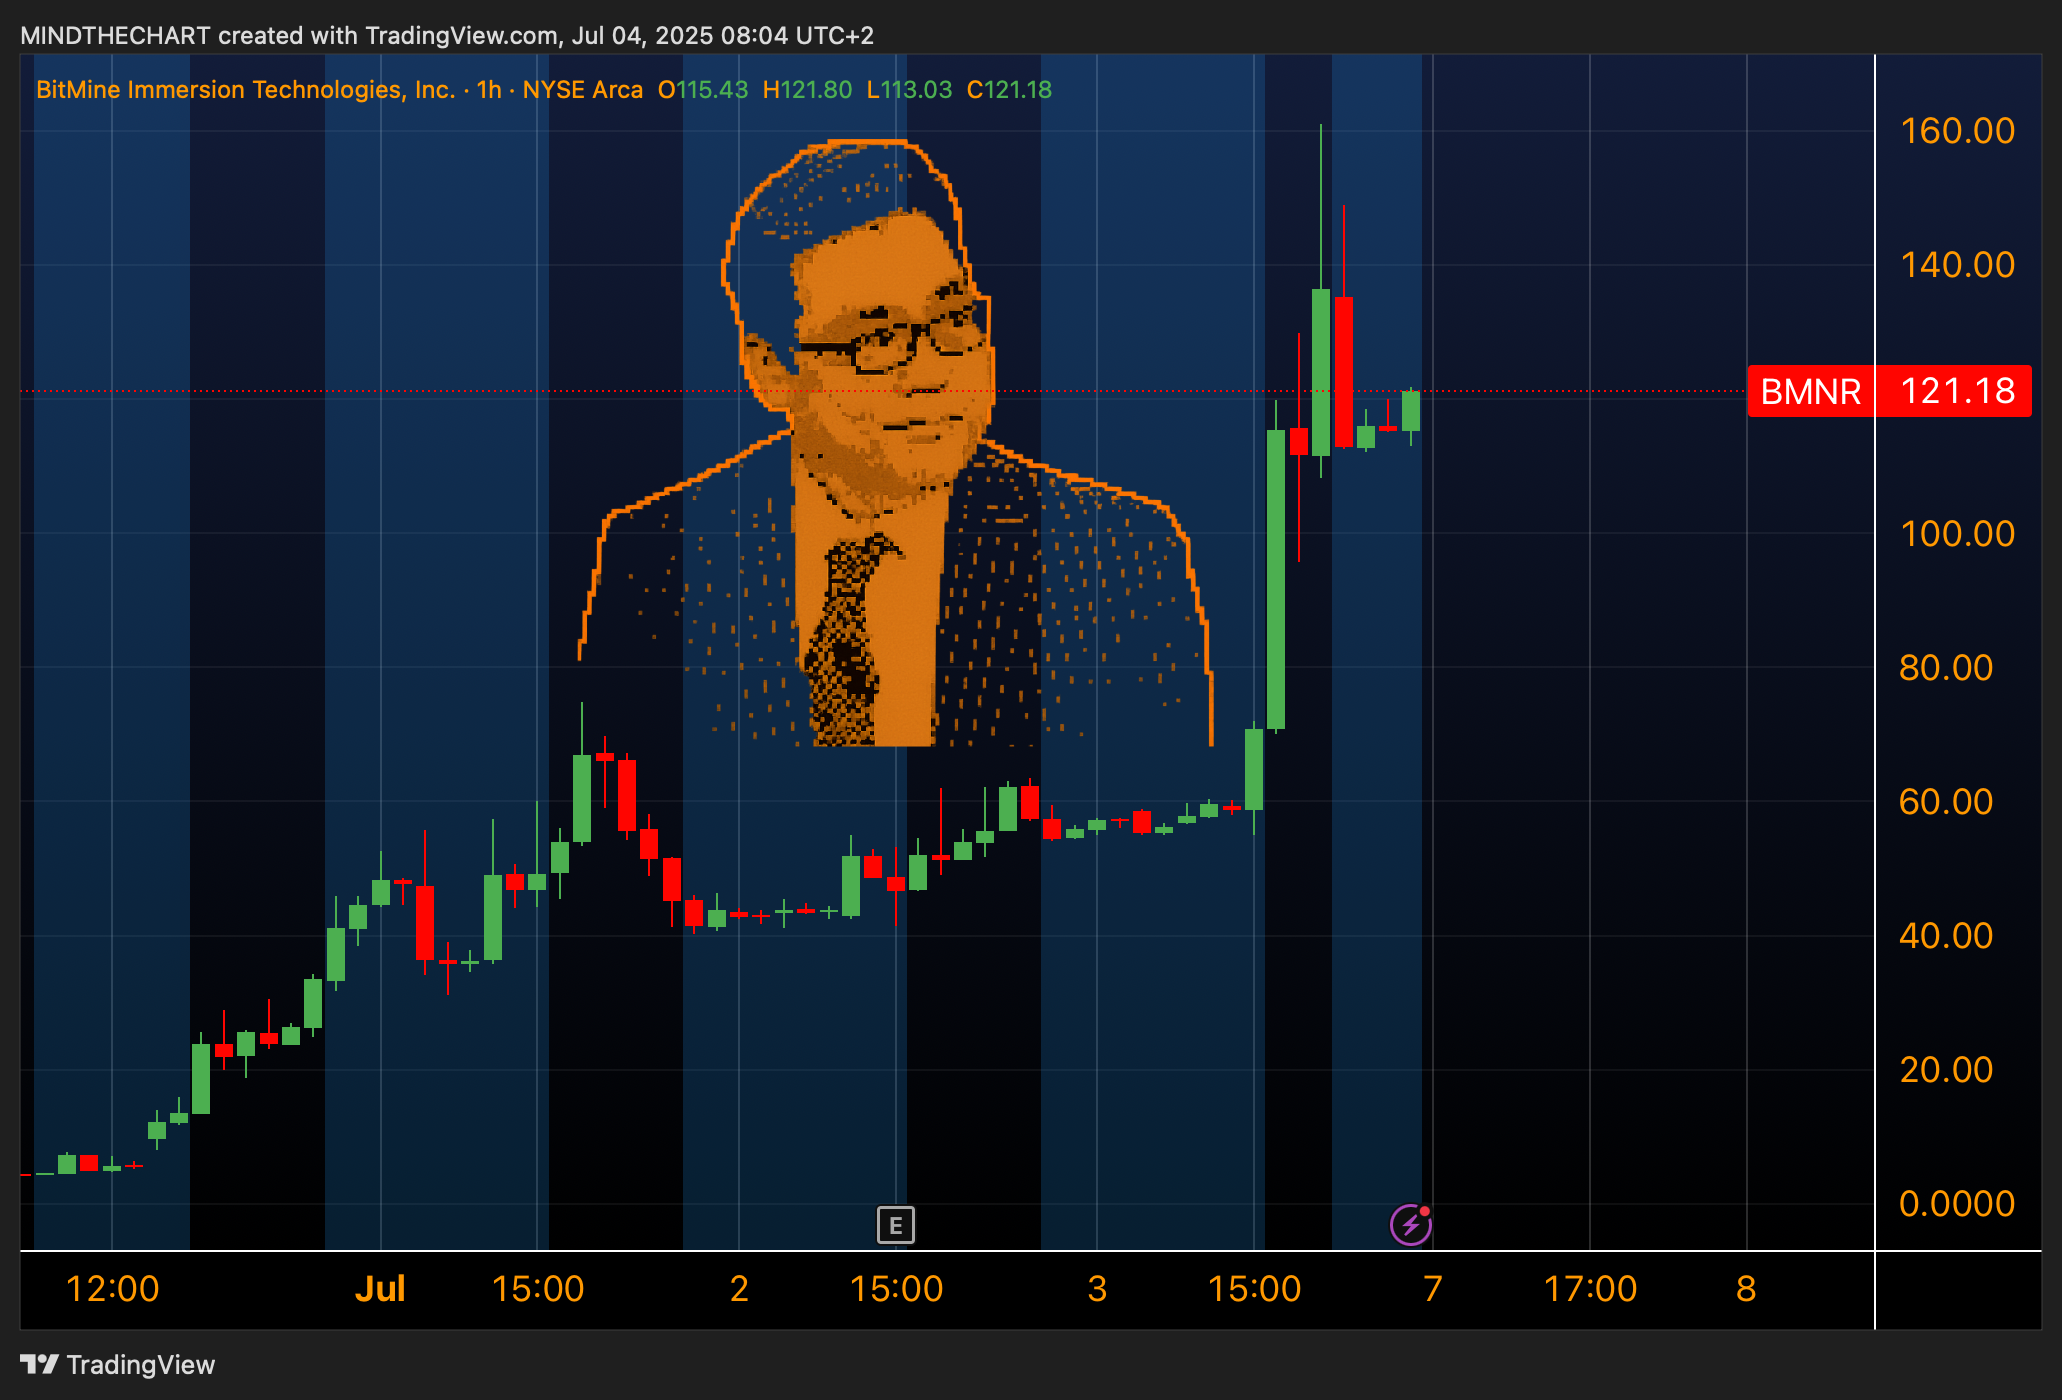Click the purple lightning bolt event icon

pyautogui.click(x=1411, y=1224)
